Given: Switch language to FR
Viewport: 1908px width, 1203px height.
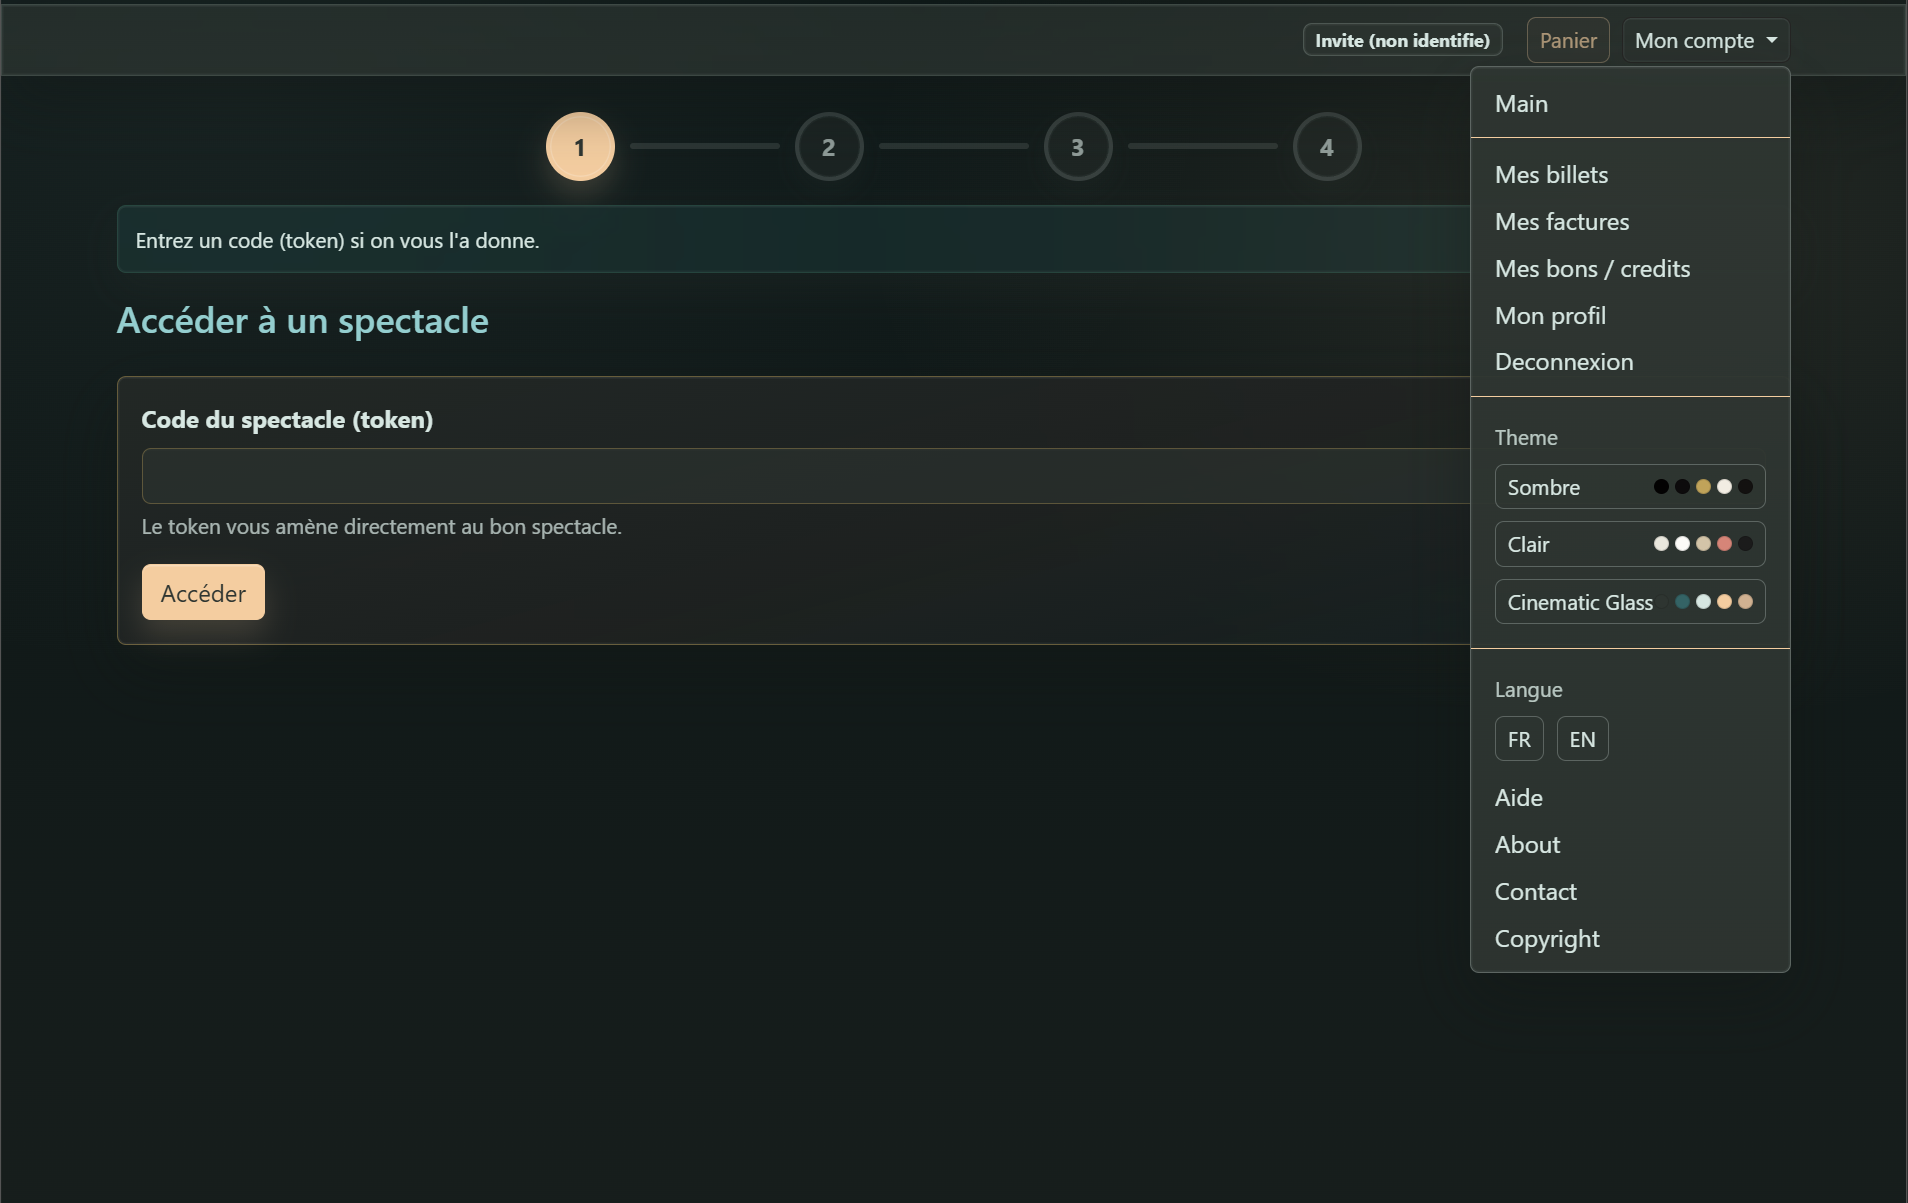Looking at the screenshot, I should click(x=1518, y=738).
